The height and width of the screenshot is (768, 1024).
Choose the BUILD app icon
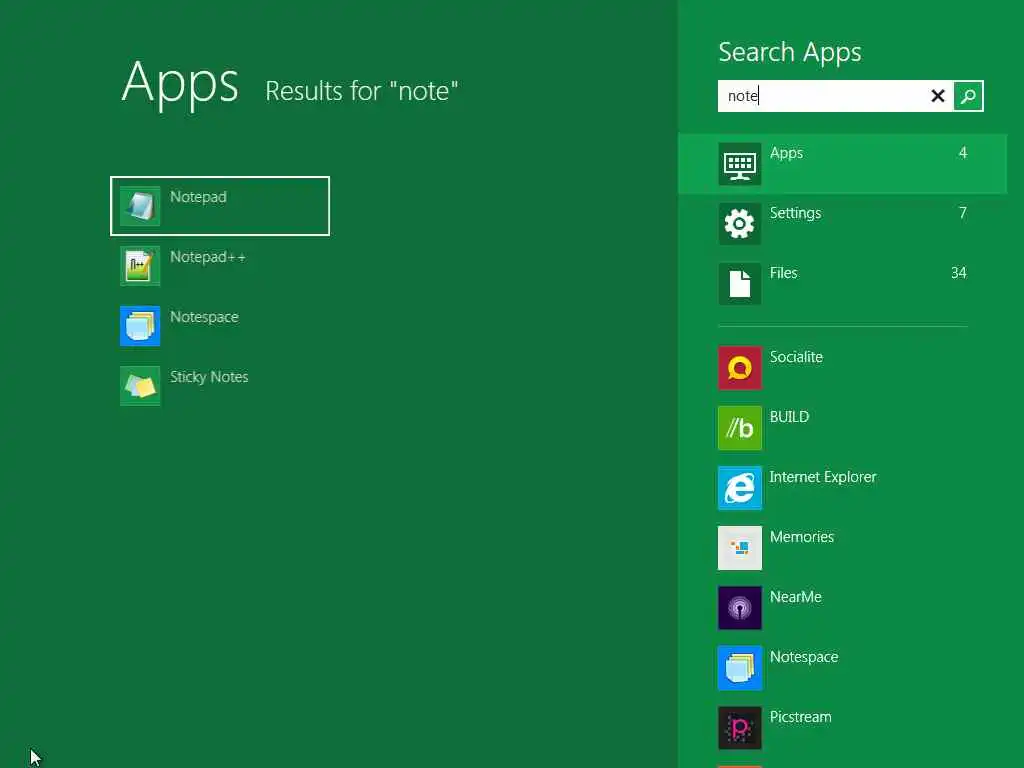tap(739, 428)
